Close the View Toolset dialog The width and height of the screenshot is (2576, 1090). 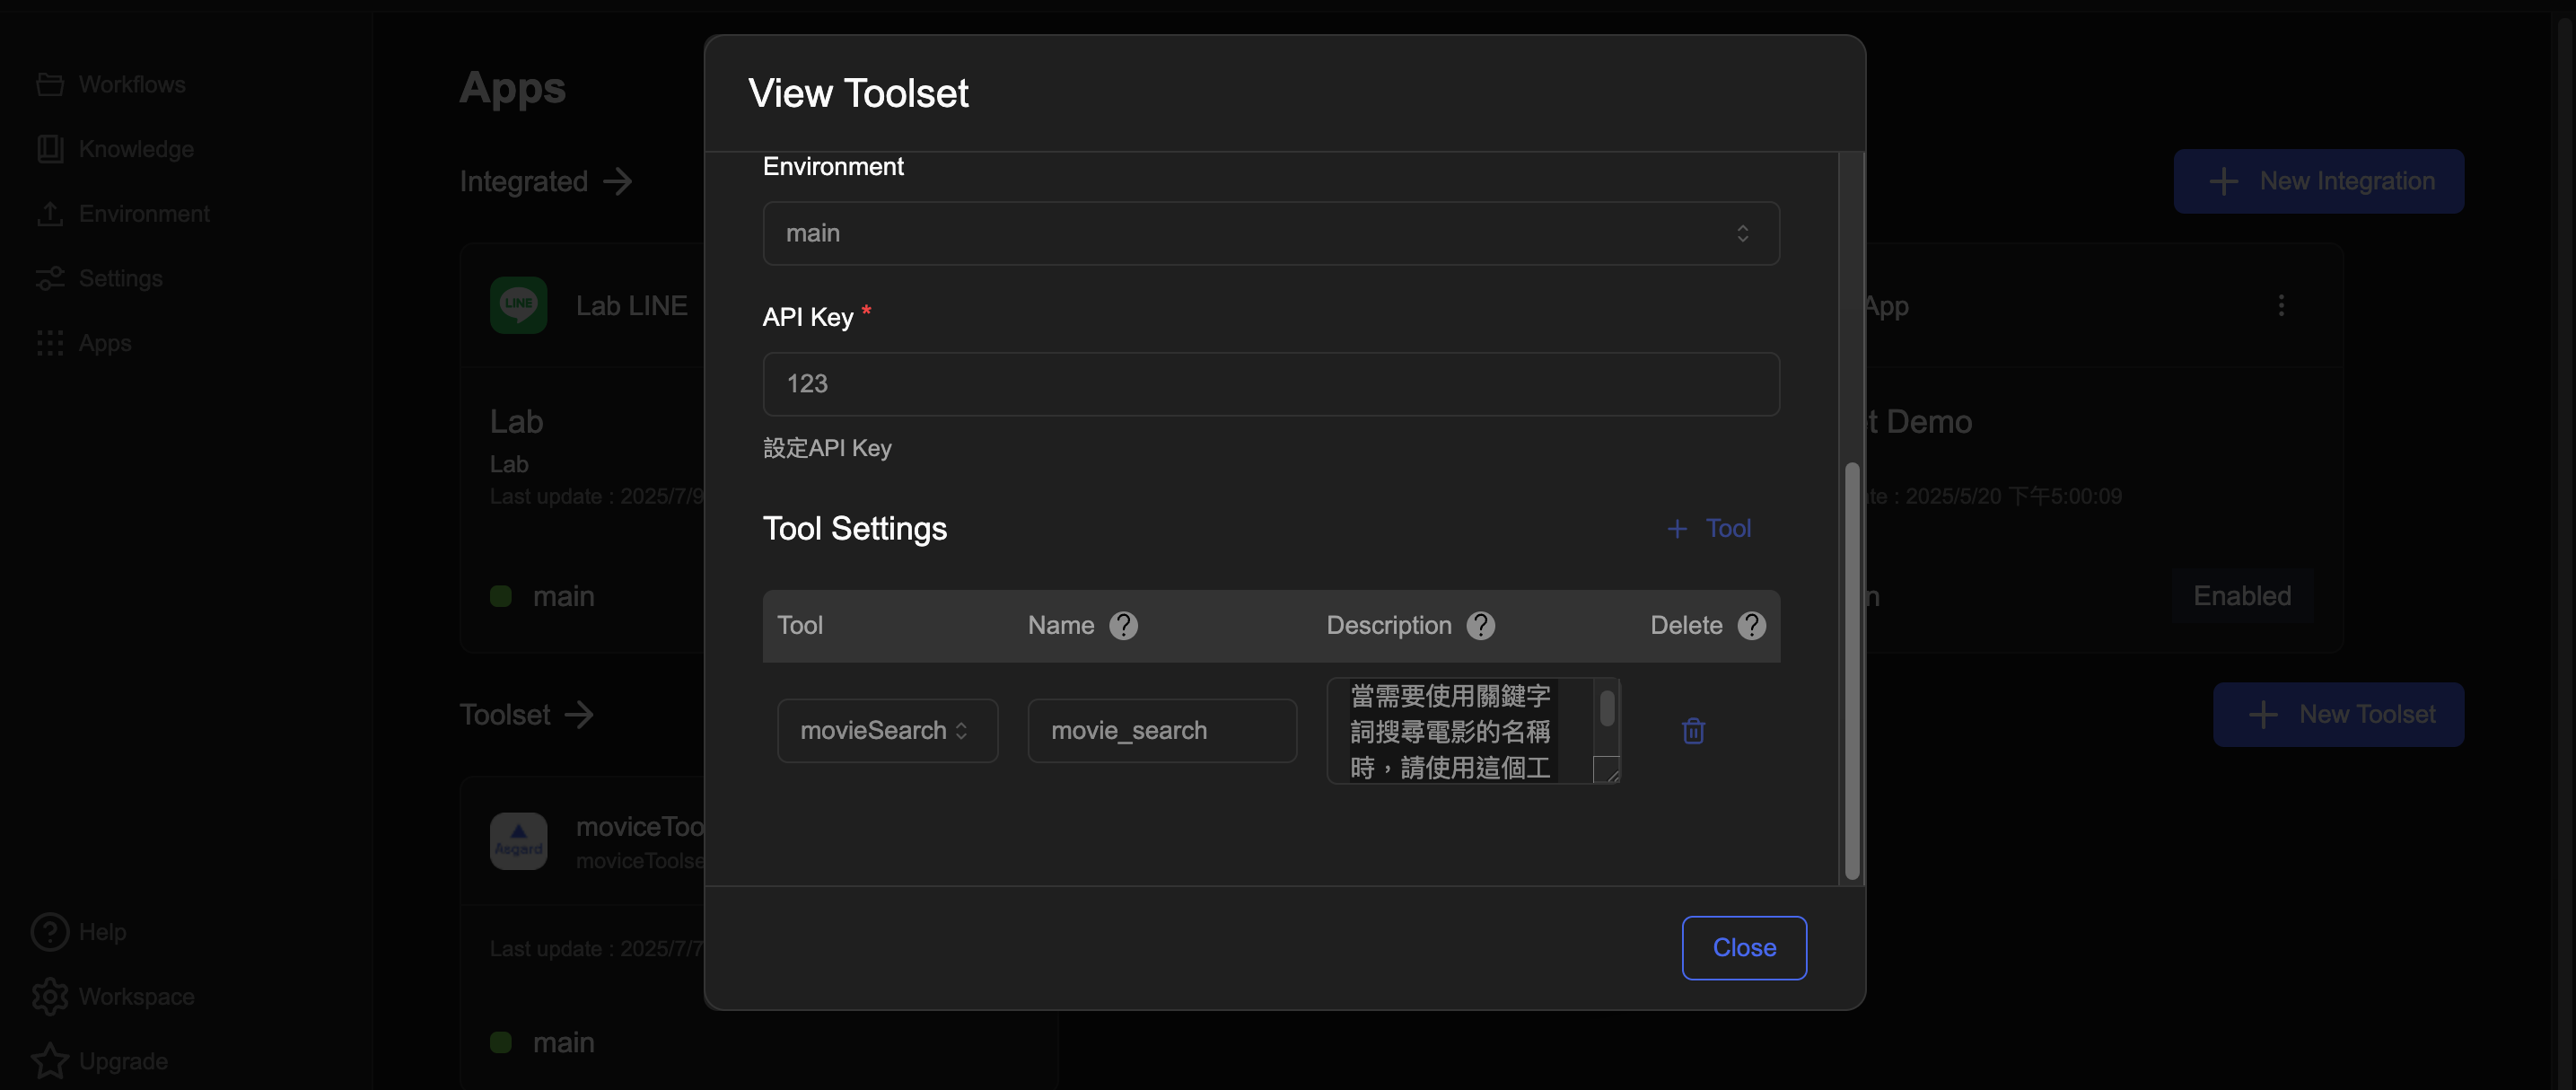point(1743,947)
